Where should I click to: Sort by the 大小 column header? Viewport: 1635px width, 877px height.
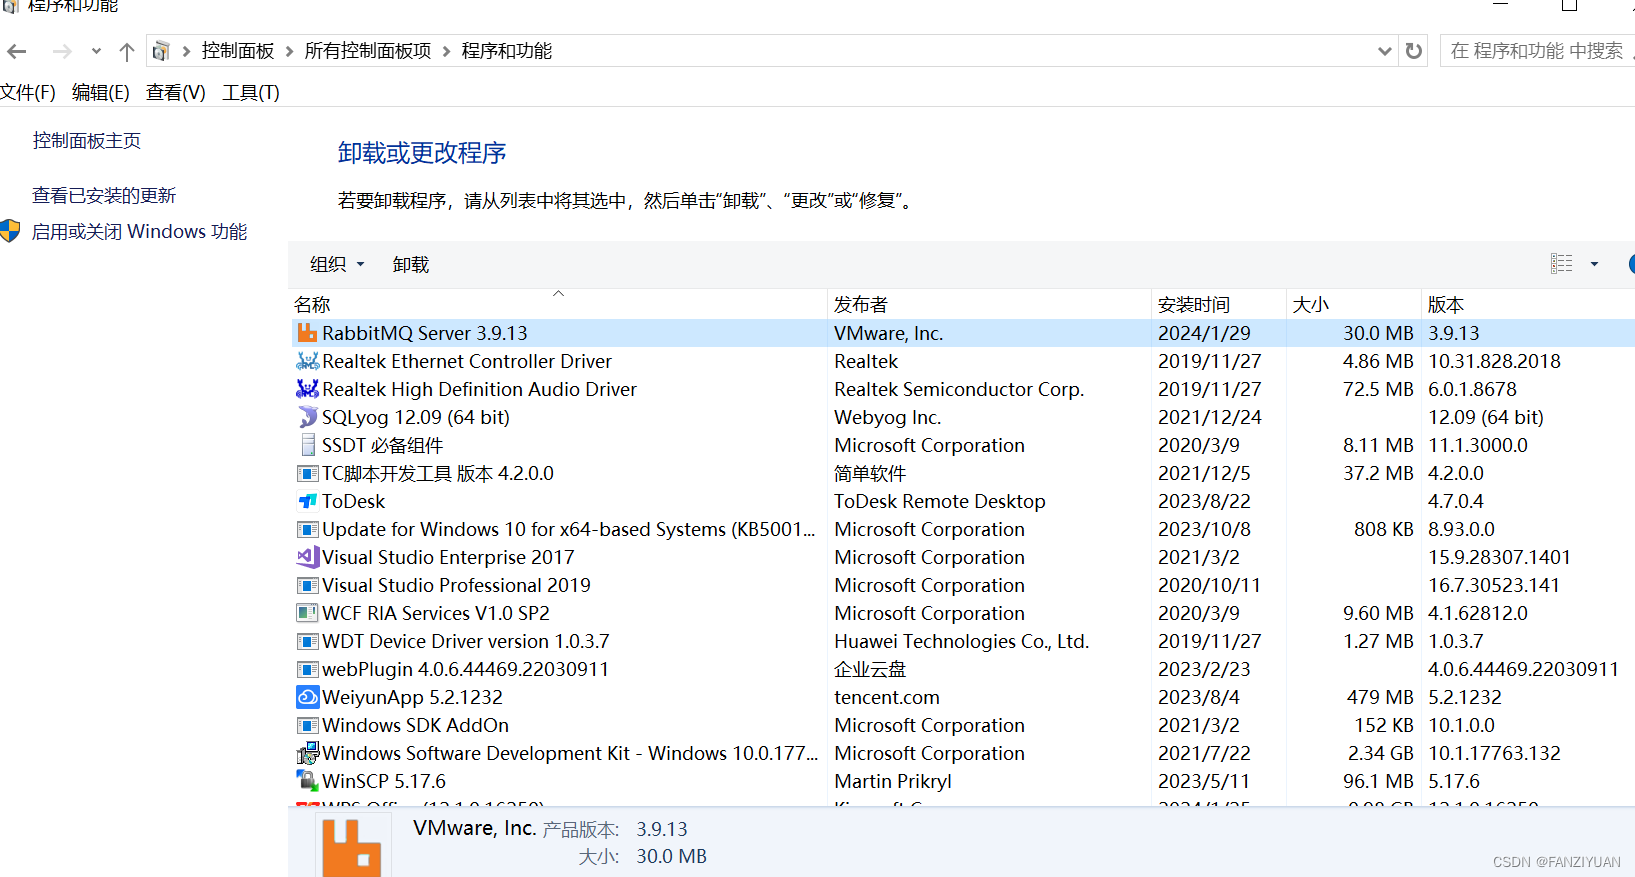click(1353, 304)
